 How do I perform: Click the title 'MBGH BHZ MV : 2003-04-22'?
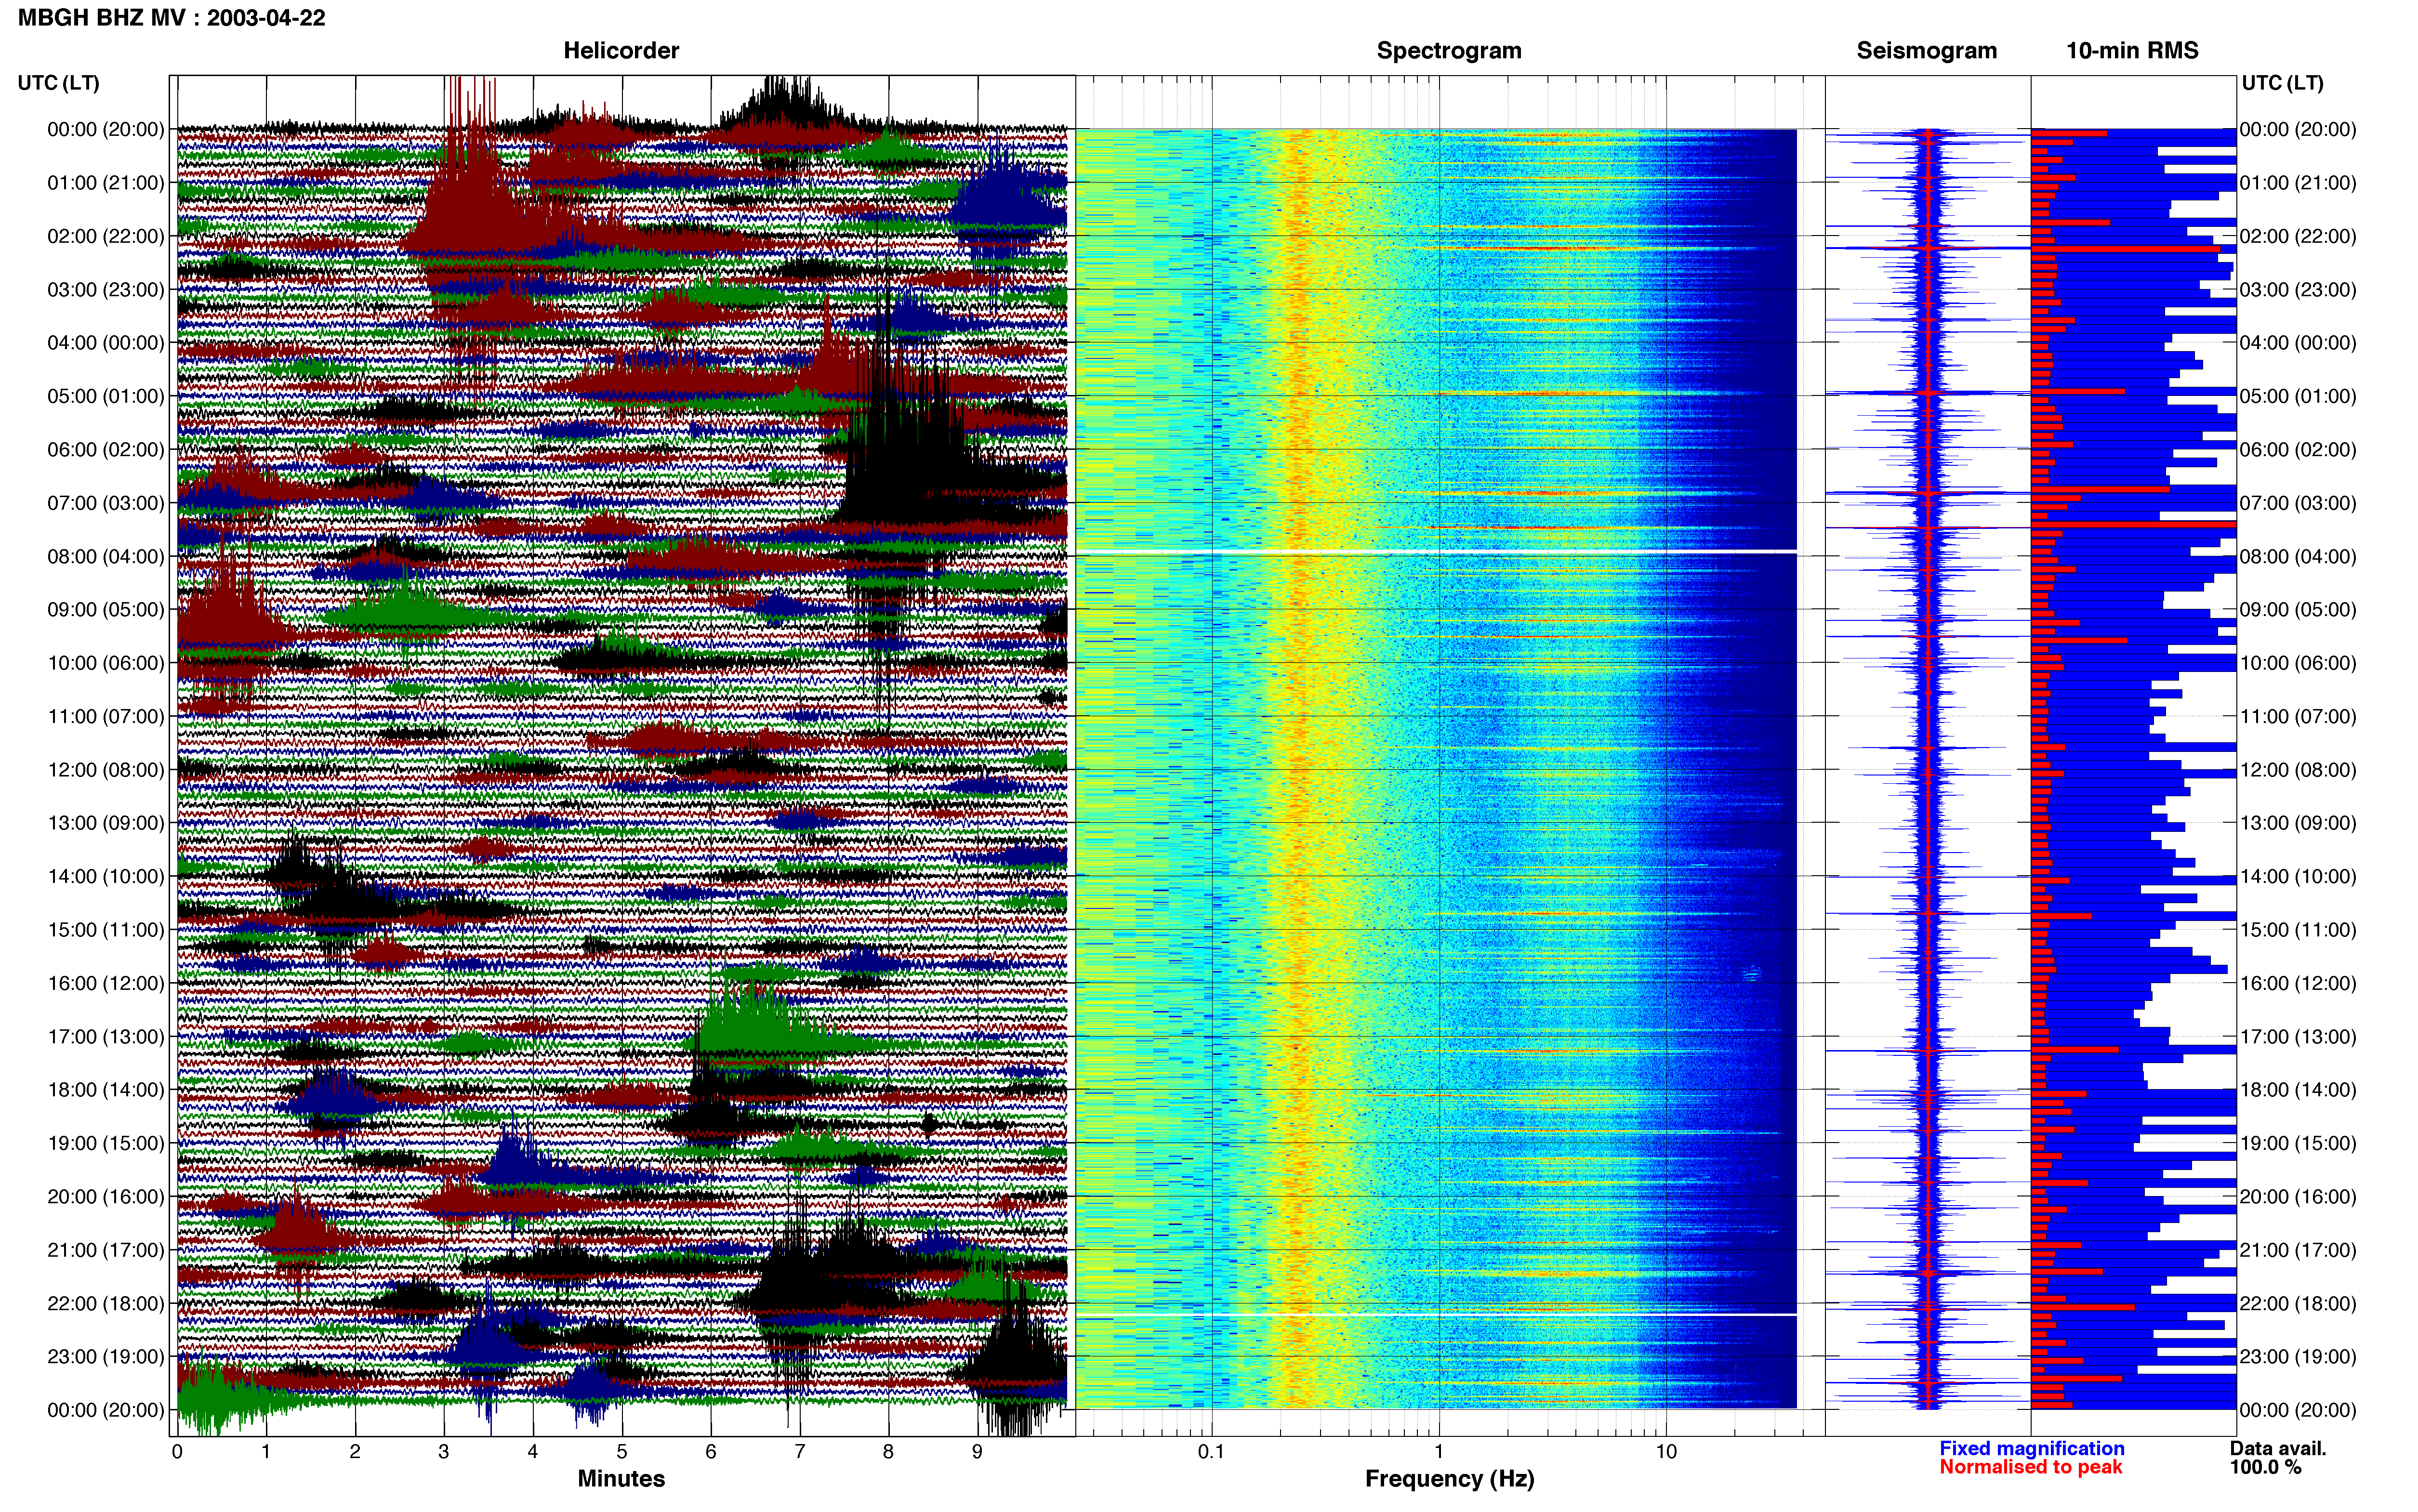point(171,18)
